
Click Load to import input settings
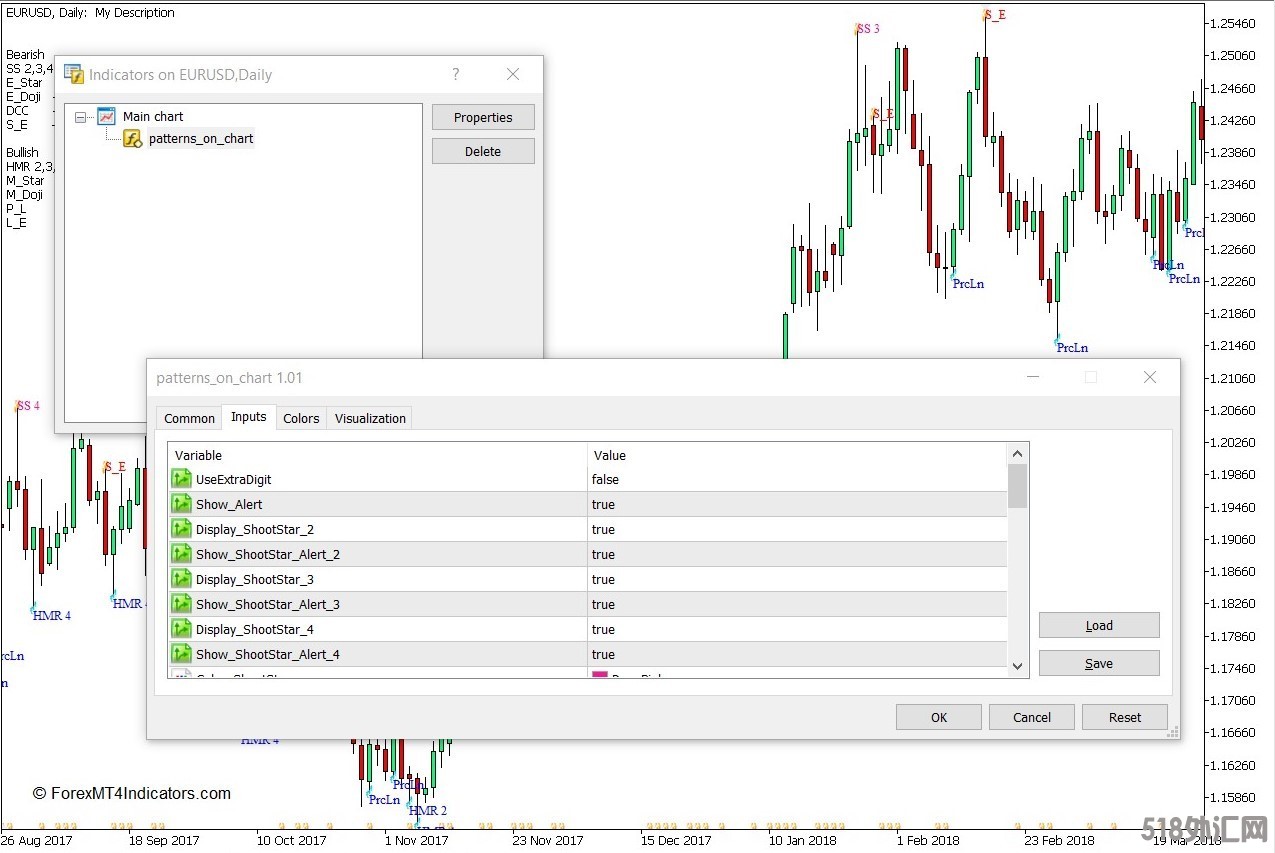(x=1098, y=625)
